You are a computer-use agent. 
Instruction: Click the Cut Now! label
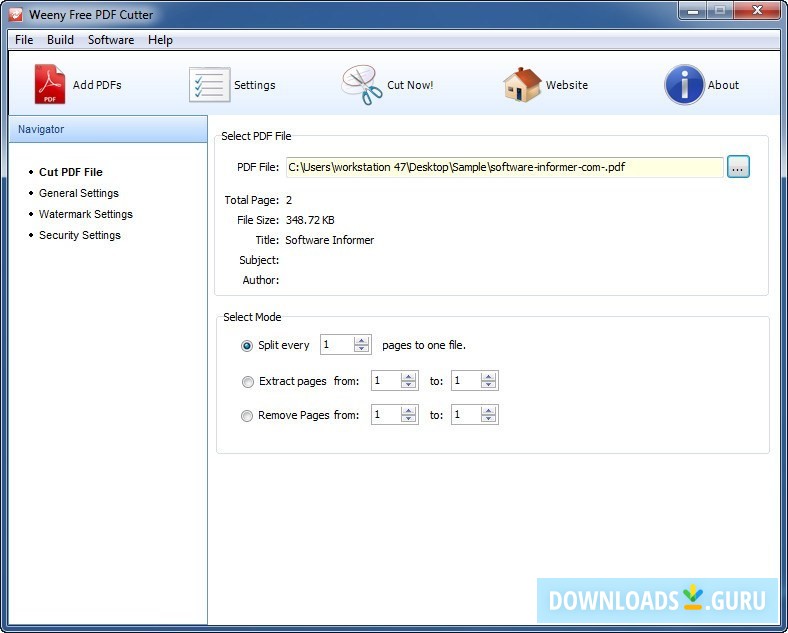tap(410, 85)
